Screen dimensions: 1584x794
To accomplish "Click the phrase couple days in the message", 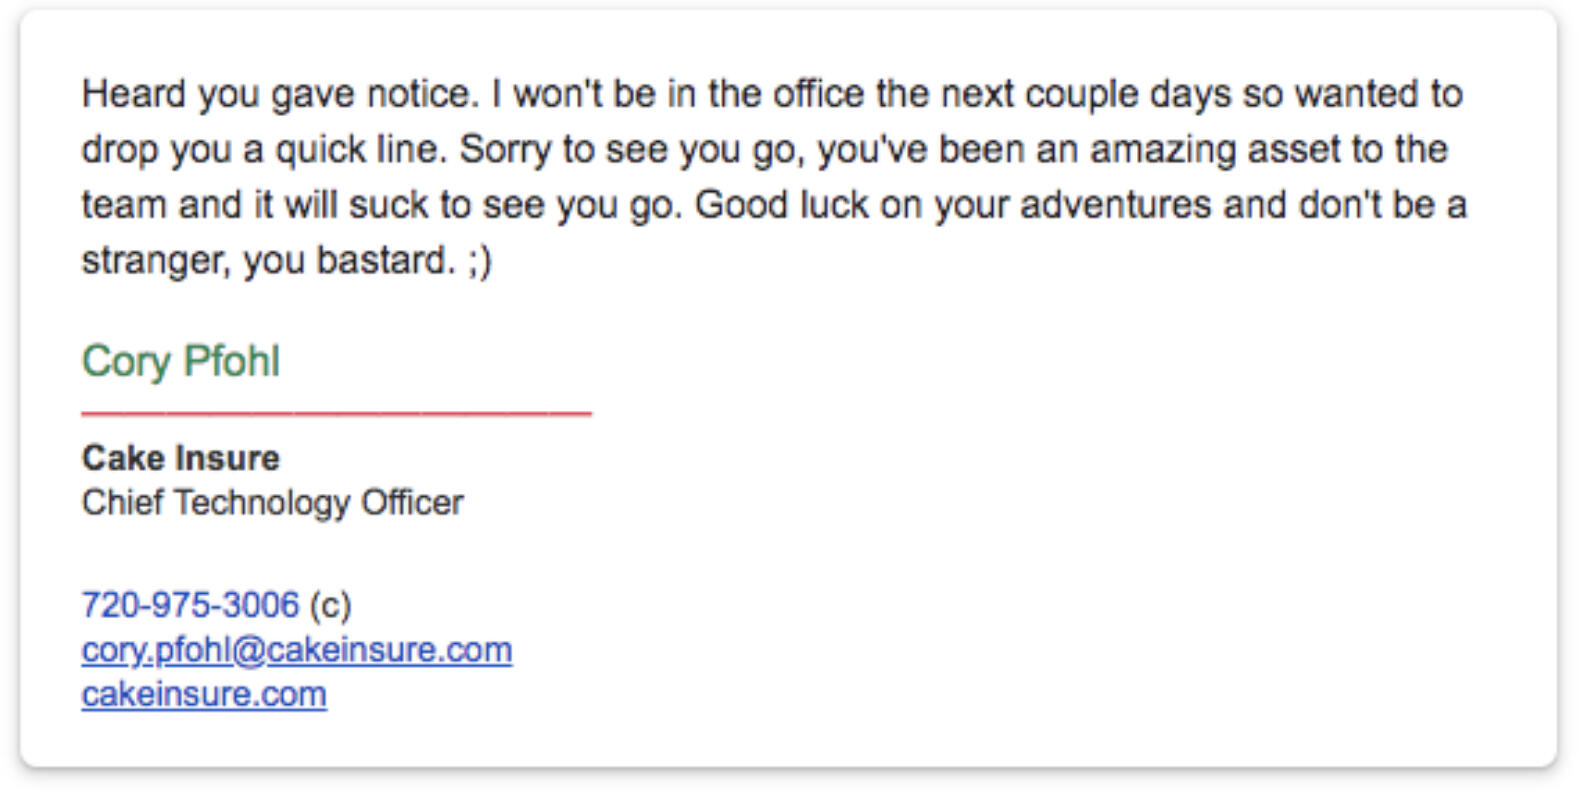I will pos(1128,94).
